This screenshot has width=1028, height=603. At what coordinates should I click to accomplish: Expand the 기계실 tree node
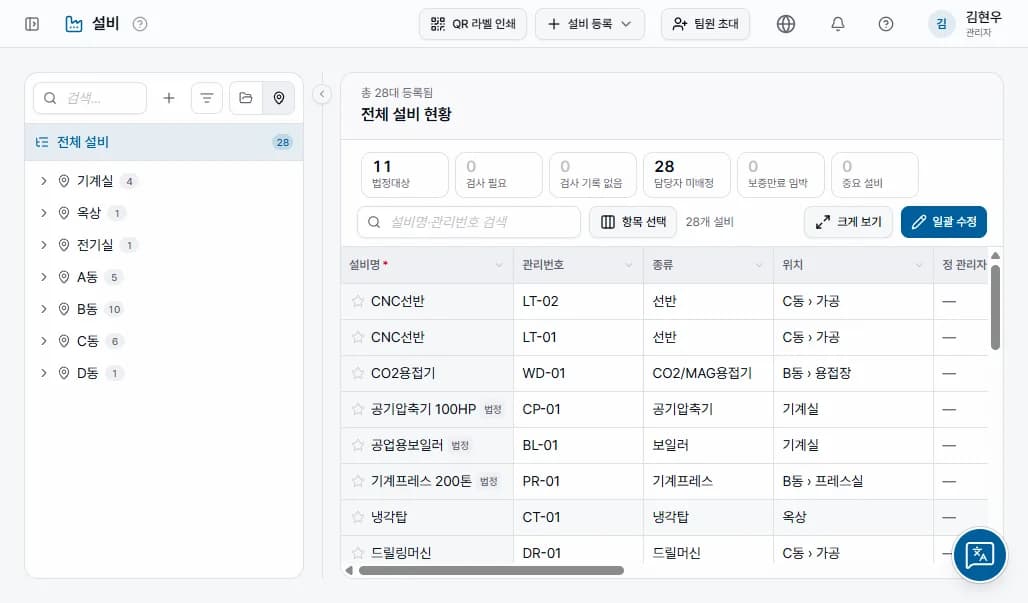43,181
